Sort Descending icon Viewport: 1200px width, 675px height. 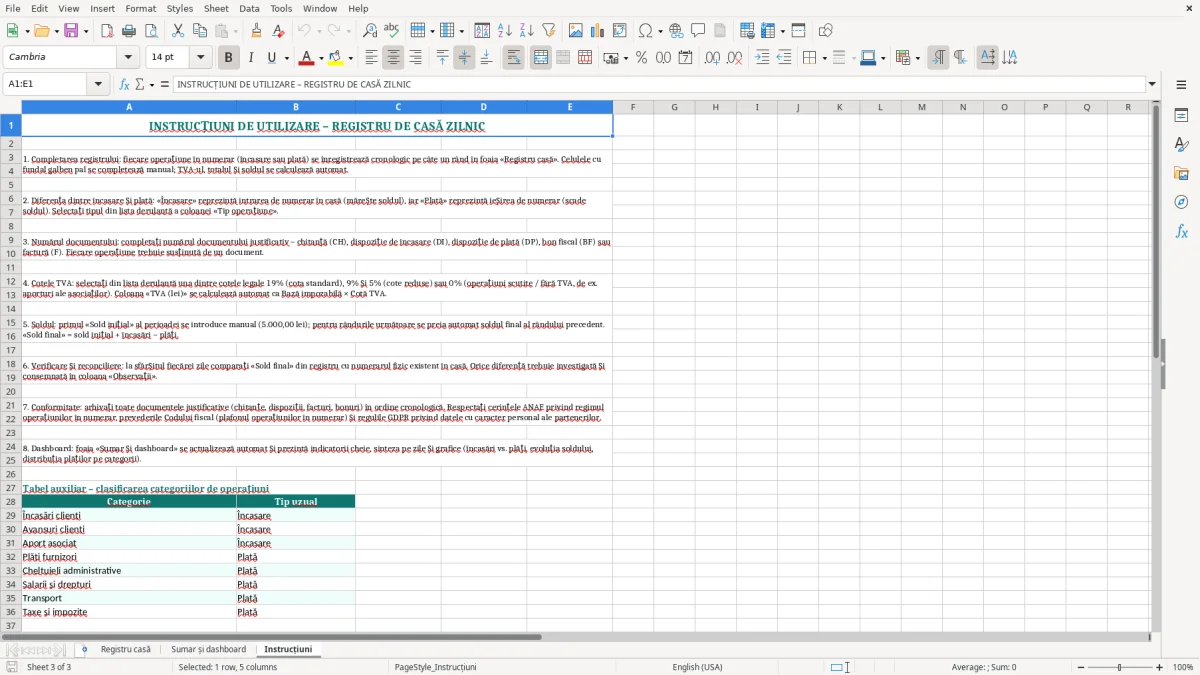click(x=527, y=31)
